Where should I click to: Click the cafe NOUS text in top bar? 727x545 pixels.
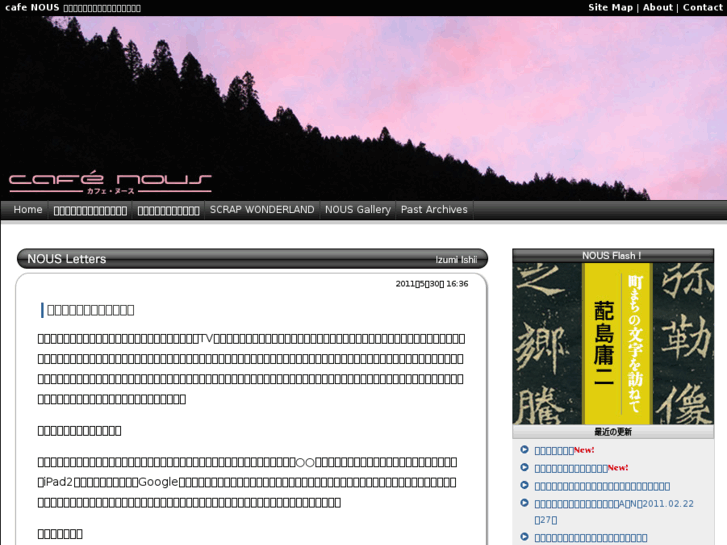coord(32,7)
